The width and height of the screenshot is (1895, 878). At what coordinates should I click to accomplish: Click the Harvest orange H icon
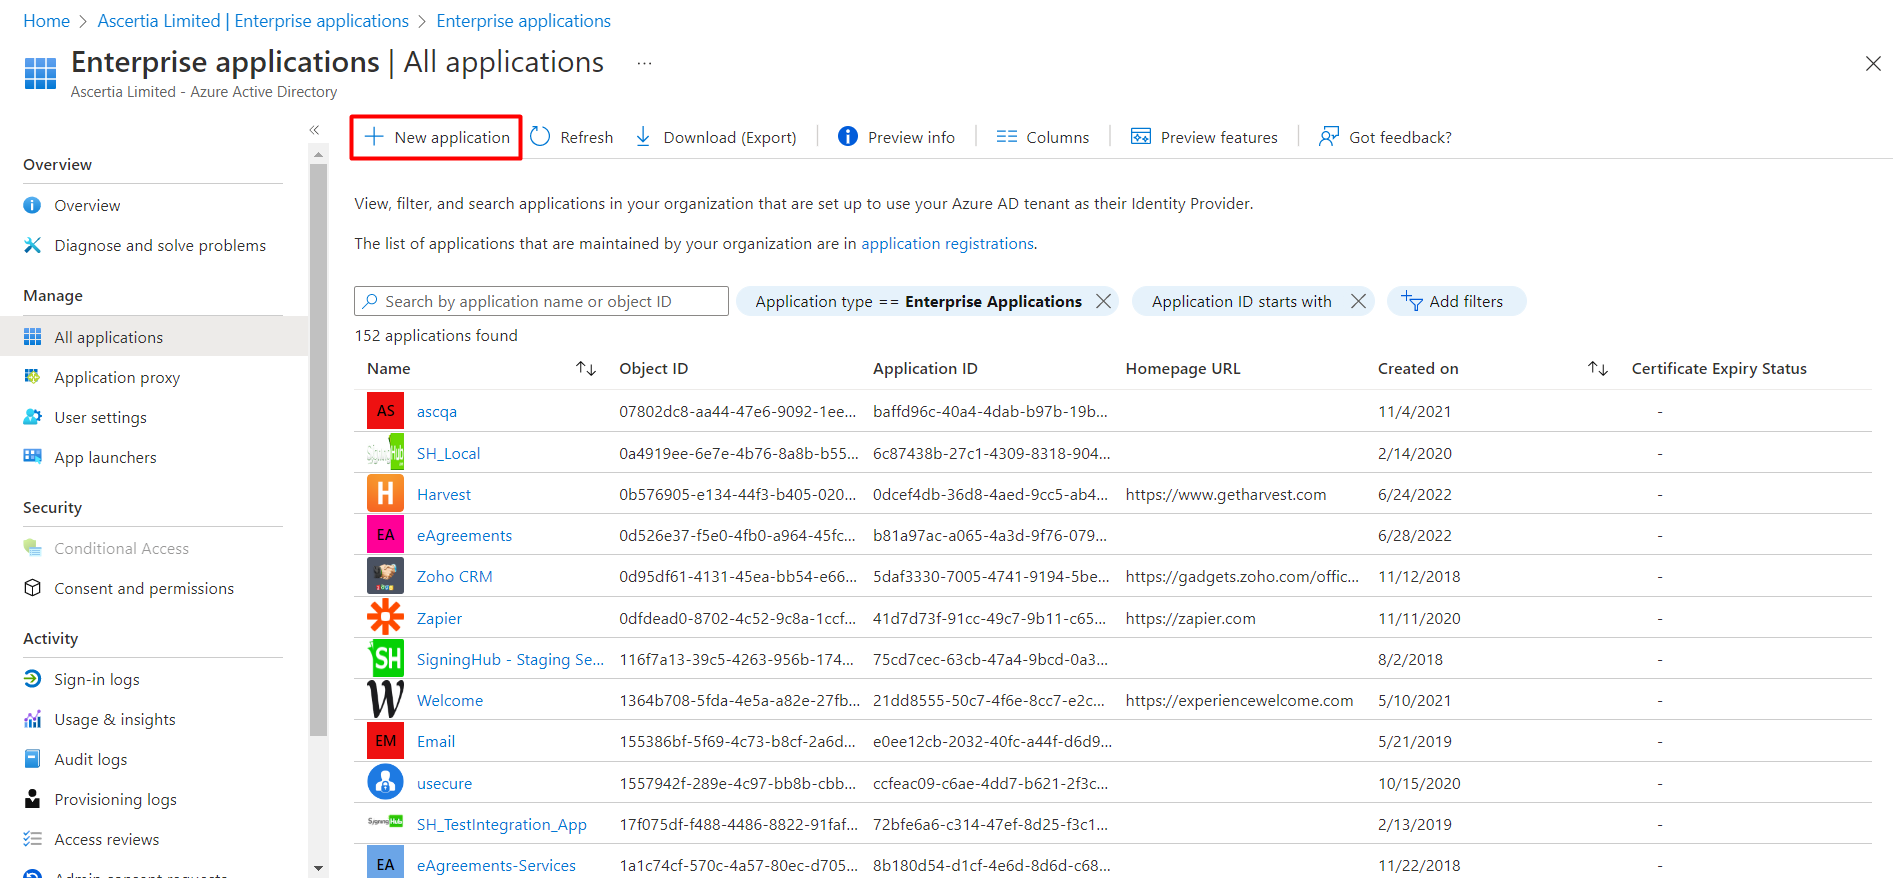[x=385, y=493]
